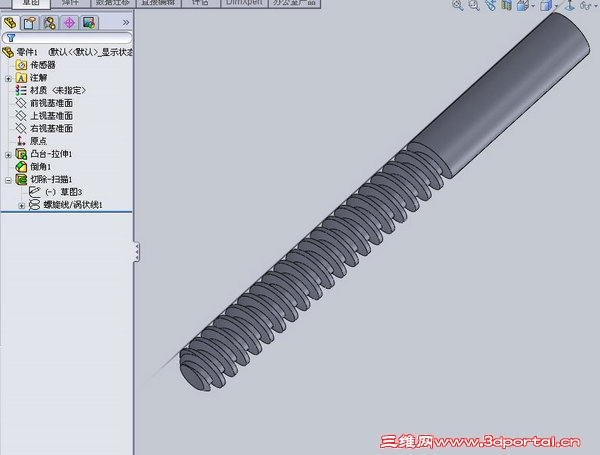Viewport: 600px width, 455px height.
Task: Expand the 螺旋线/涡状线1 node
Action: coord(22,205)
